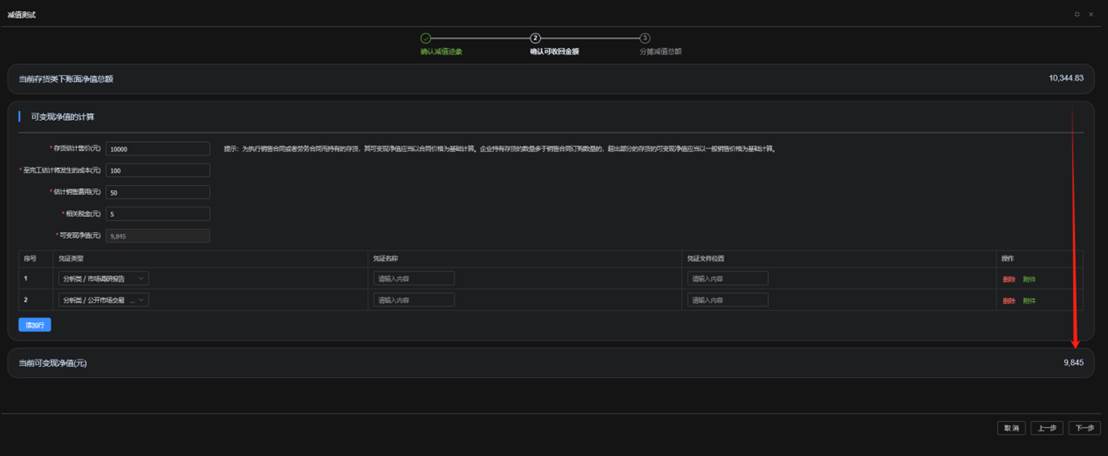The image size is (1108, 456).
Task: Click the green 附件 link in row 2
Action: [x=1029, y=301]
